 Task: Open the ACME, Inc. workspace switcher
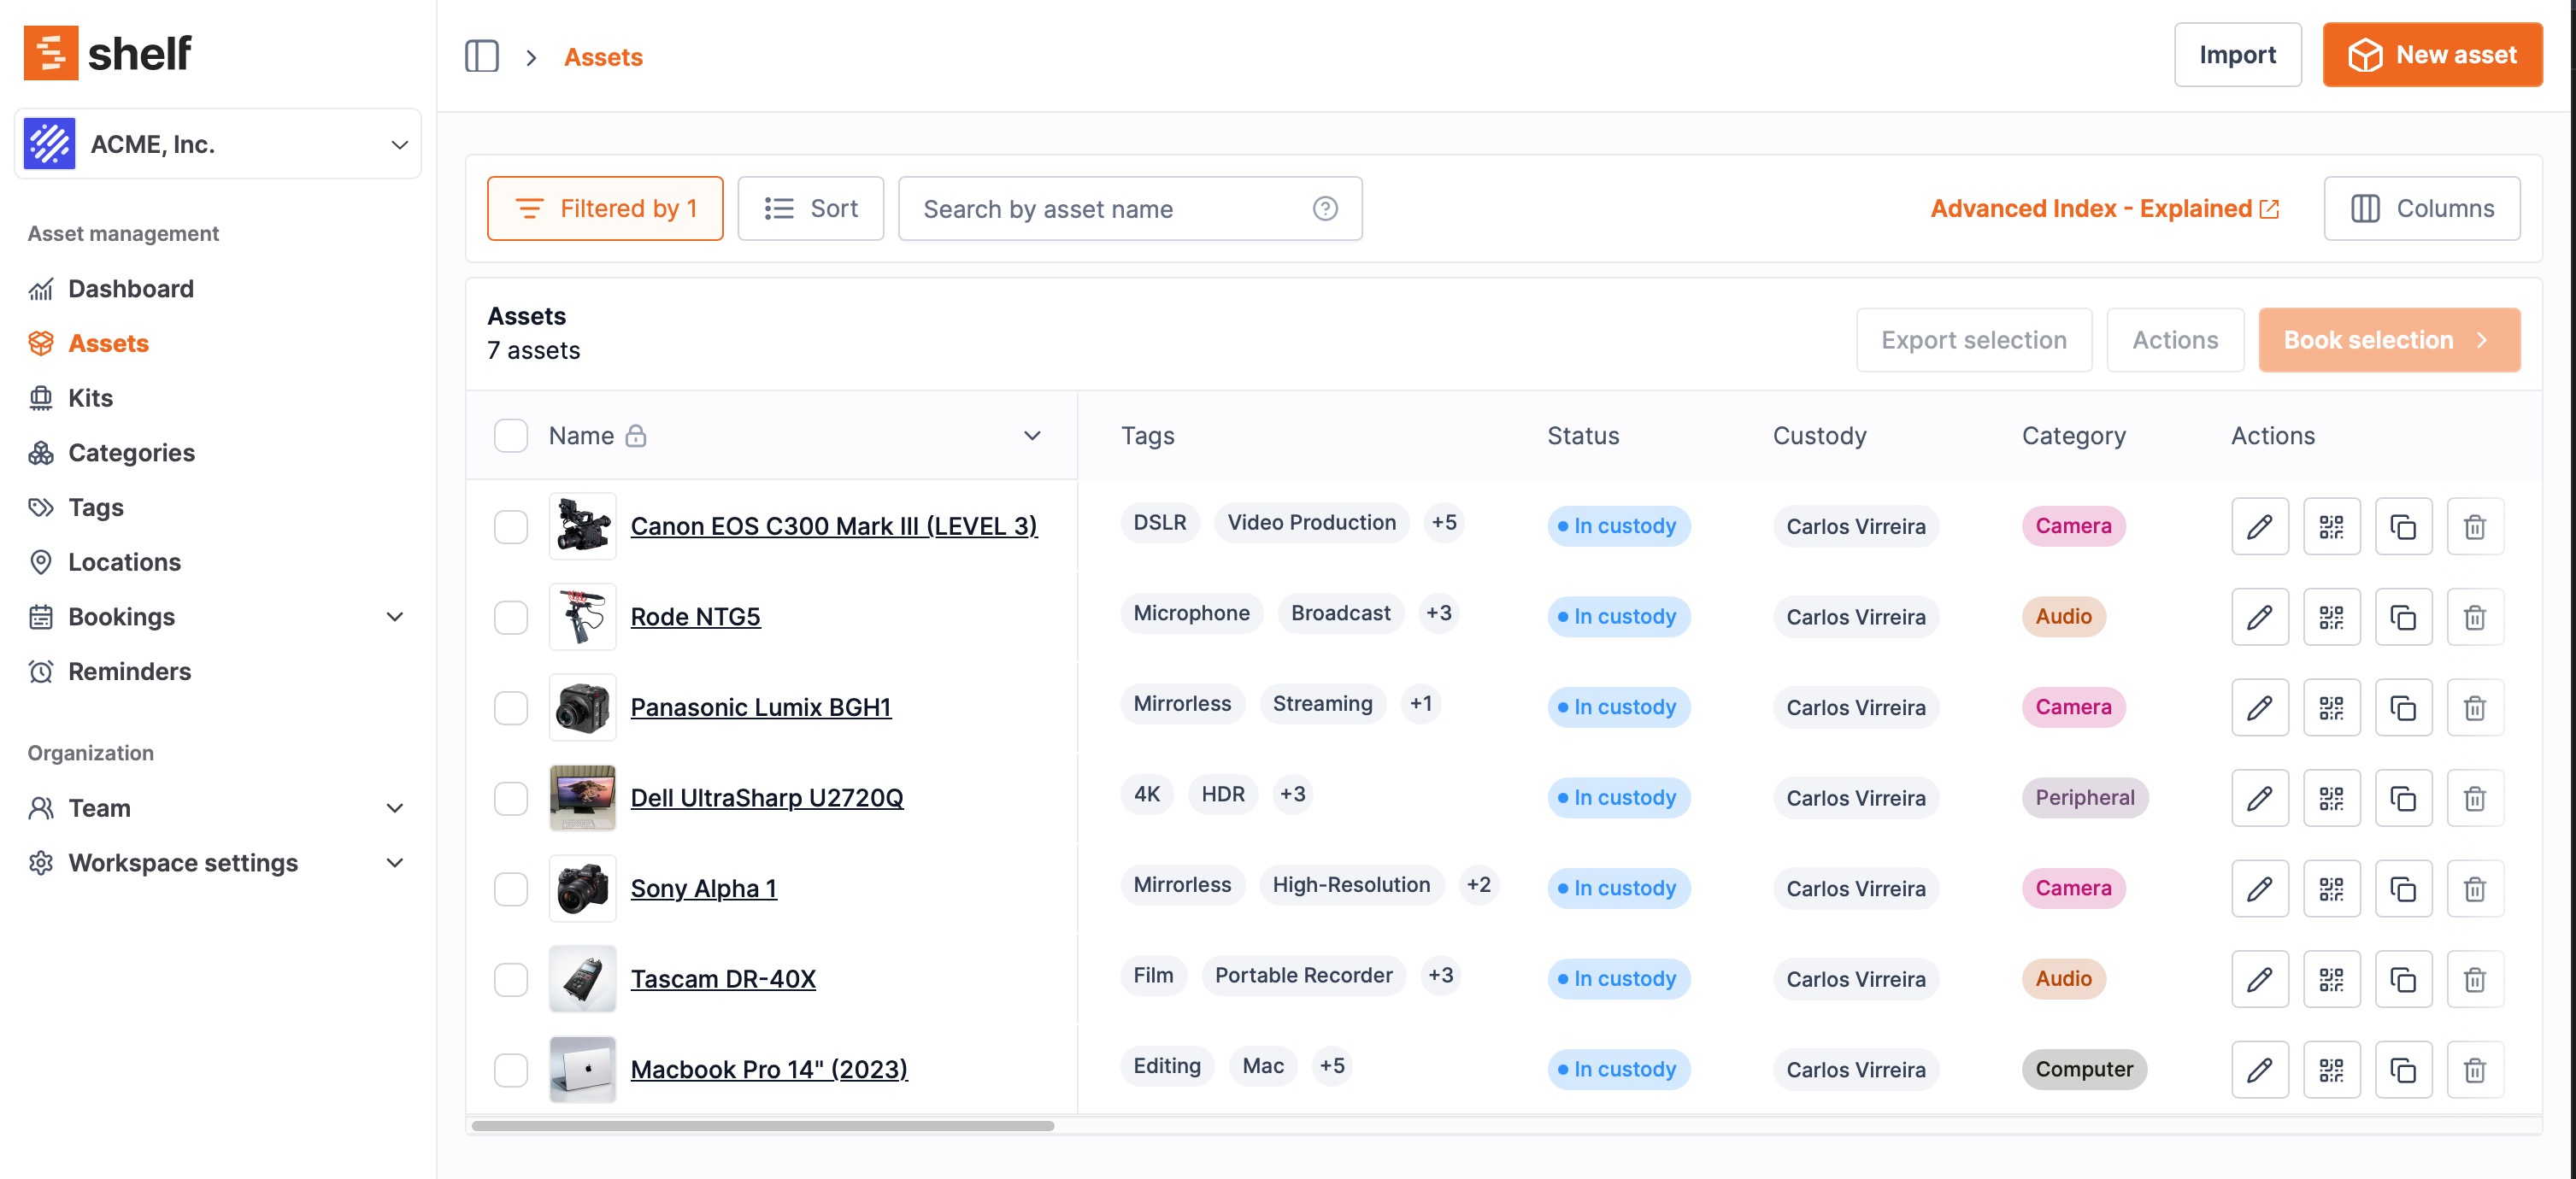coord(218,144)
